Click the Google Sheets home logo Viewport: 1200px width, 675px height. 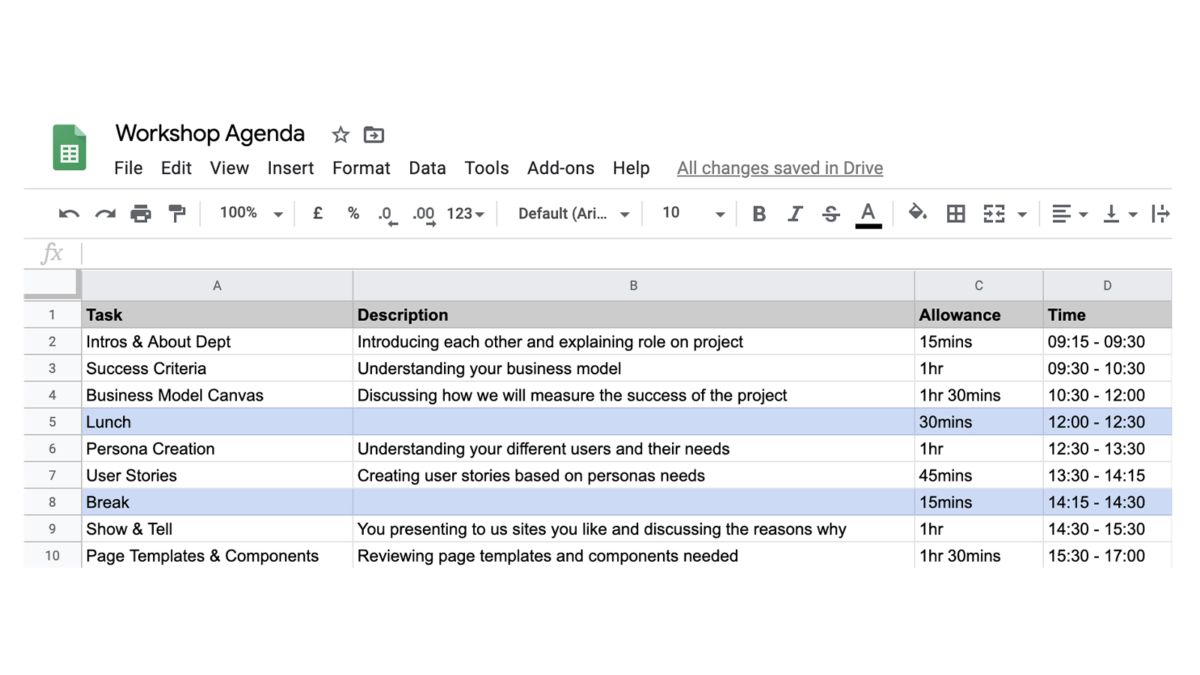[69, 148]
